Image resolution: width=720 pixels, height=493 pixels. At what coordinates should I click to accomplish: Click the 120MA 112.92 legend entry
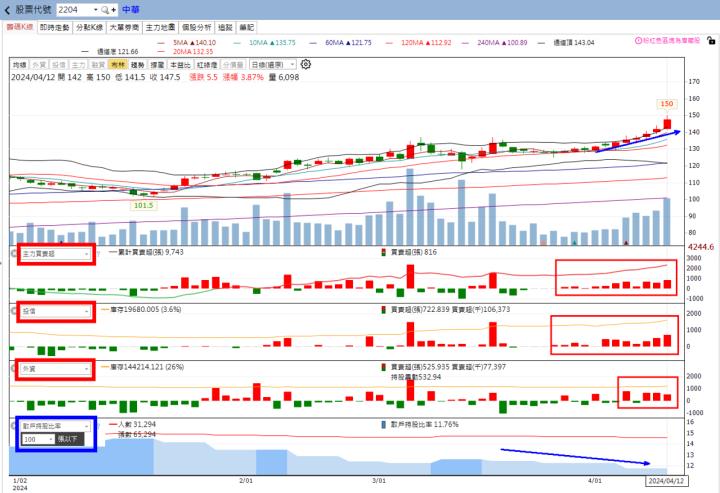[x=426, y=43]
